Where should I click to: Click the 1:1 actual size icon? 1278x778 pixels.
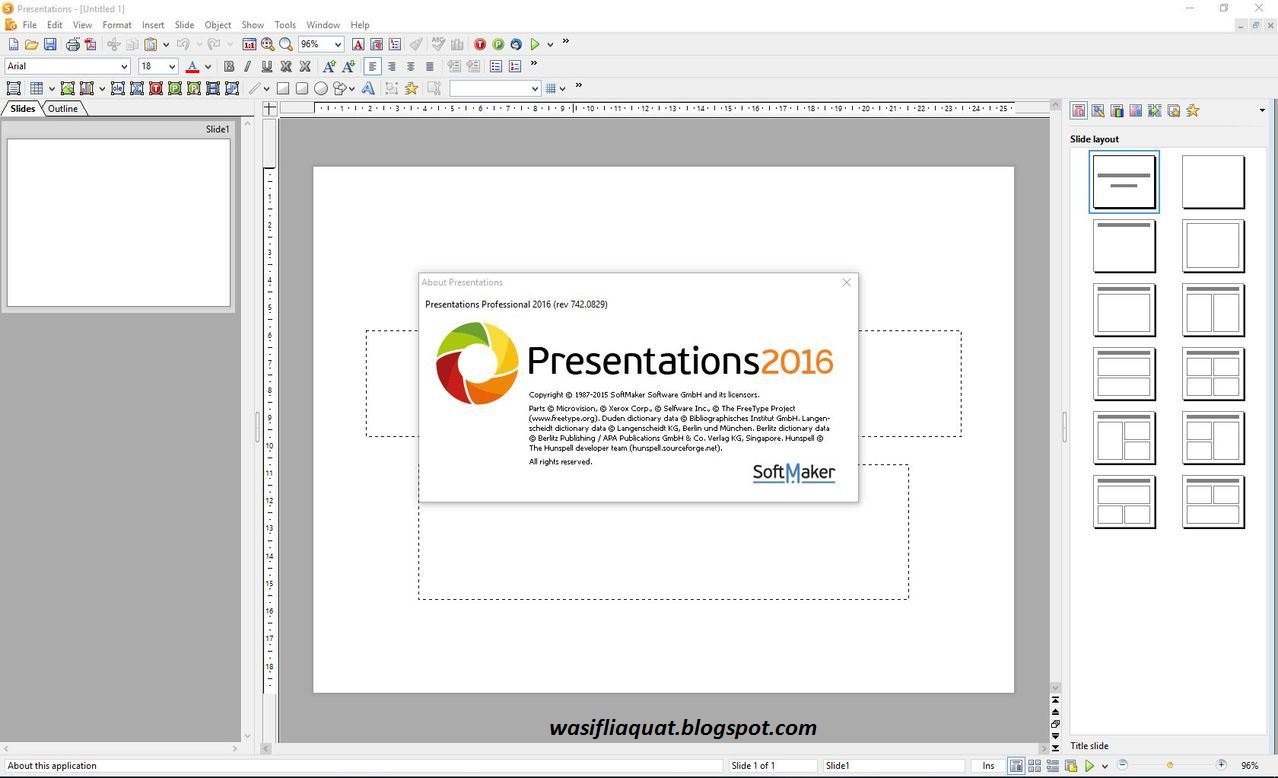249,44
